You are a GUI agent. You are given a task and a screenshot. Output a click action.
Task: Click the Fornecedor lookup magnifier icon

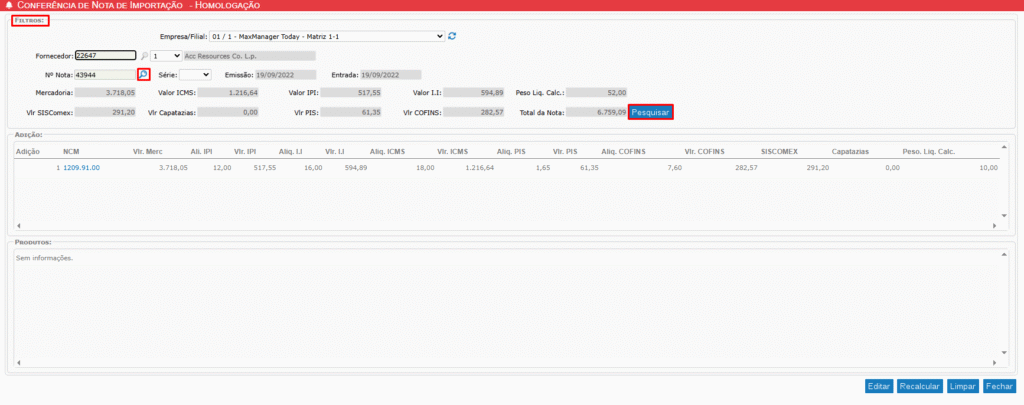pyautogui.click(x=143, y=56)
